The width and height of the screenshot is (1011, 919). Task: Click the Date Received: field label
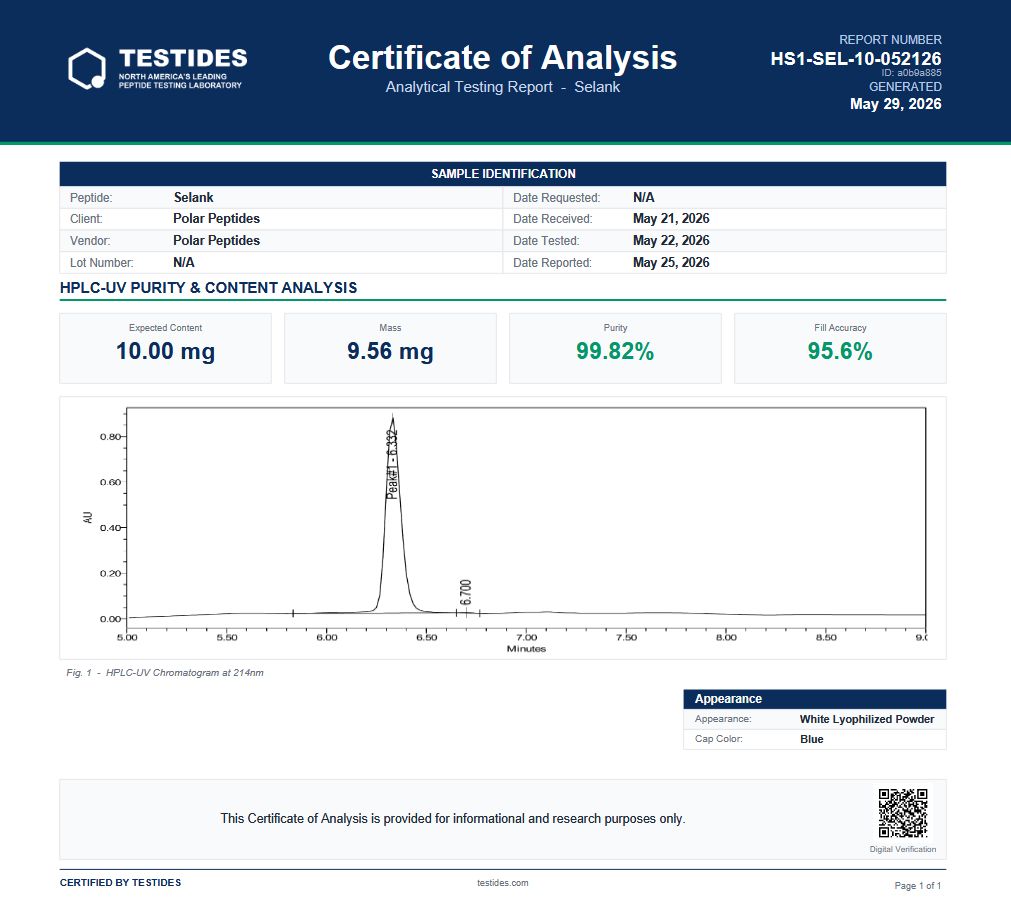coord(553,219)
